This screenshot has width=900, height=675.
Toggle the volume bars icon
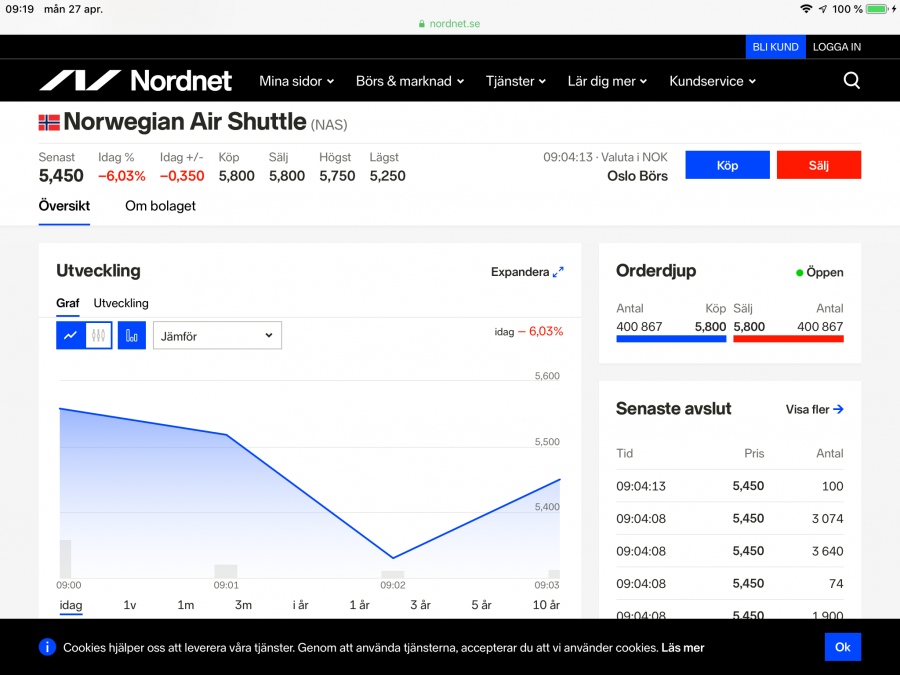[132, 336]
